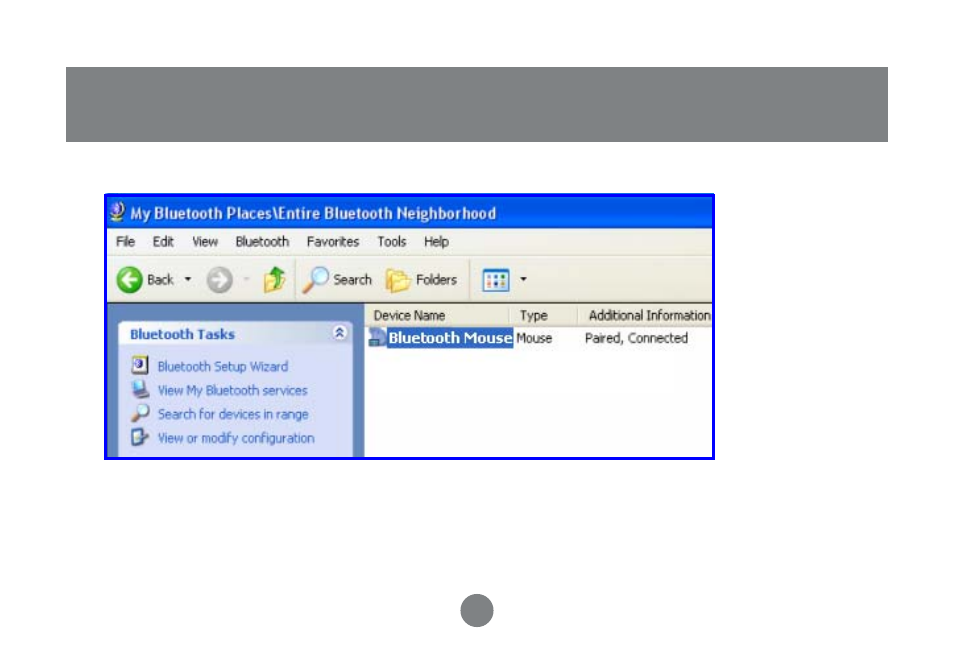This screenshot has width=954, height=665.
Task: Click the Bluetooth Tasks panel heading
Action: [x=182, y=334]
